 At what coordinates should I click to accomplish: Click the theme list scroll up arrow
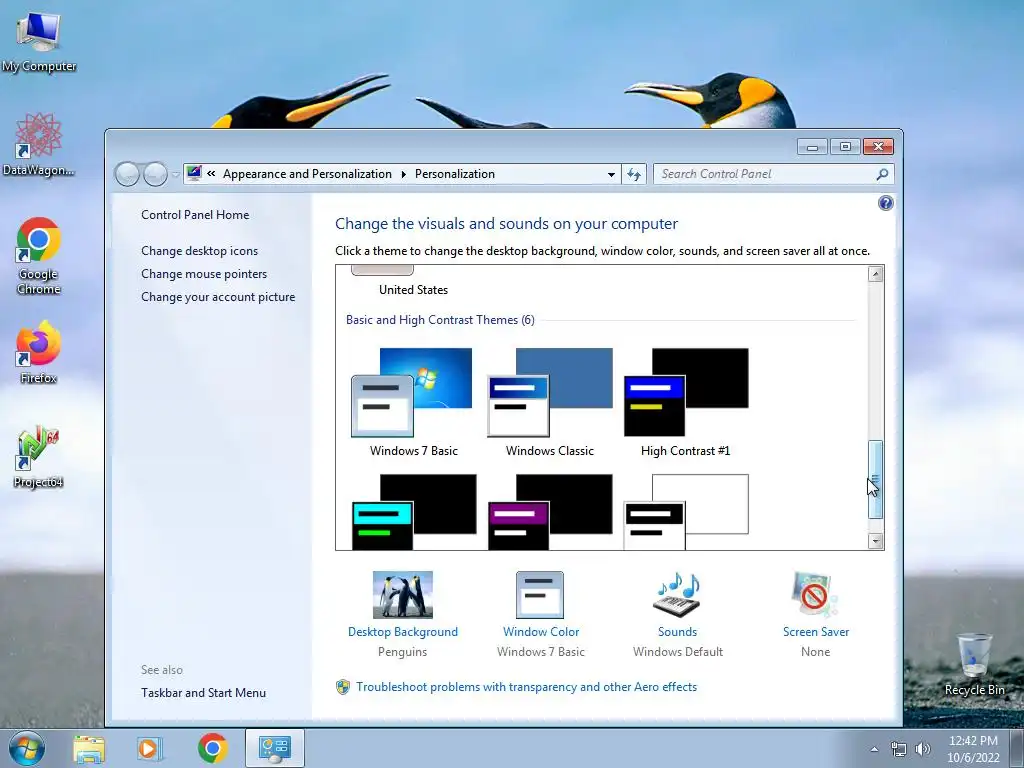click(876, 274)
